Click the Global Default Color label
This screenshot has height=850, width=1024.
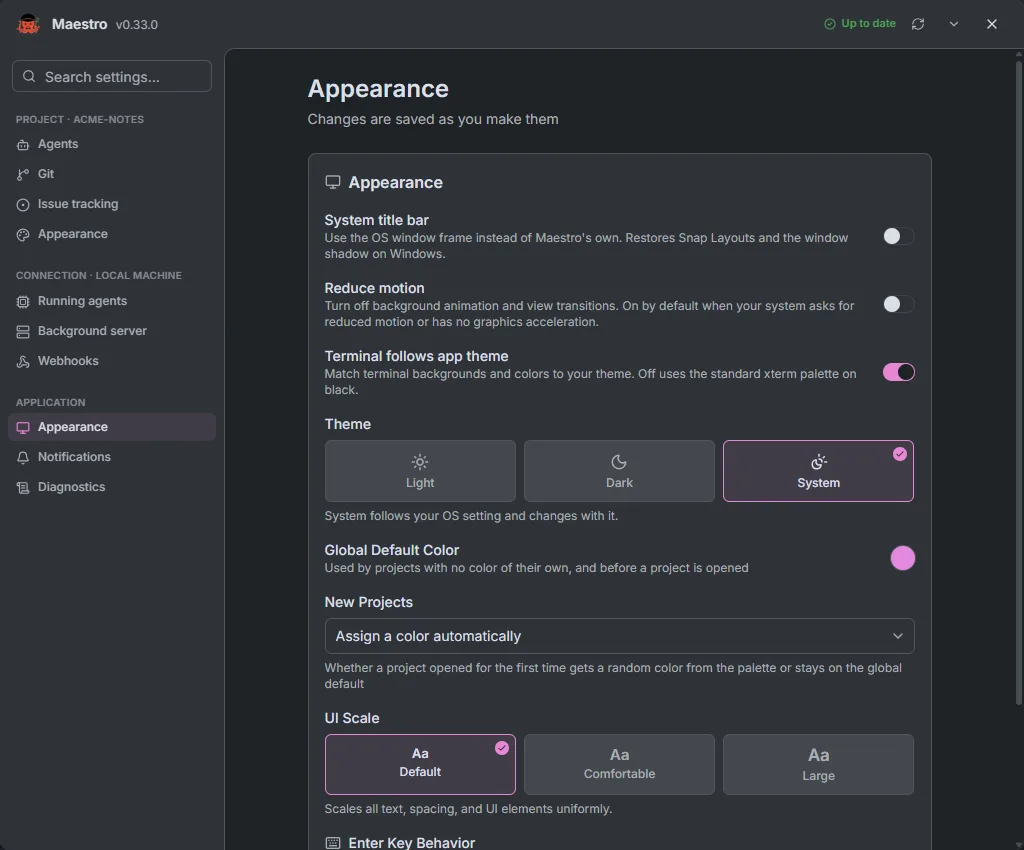392,550
